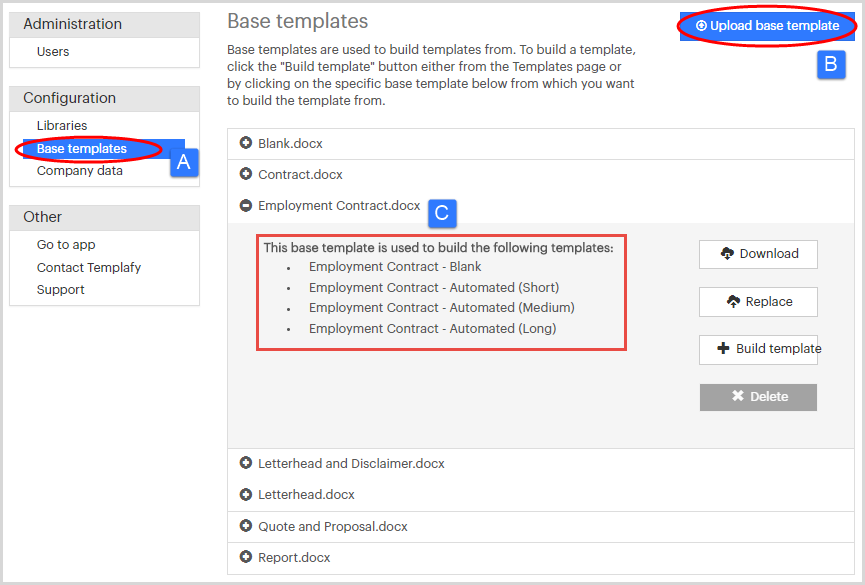Click the Configuration section header

[x=104, y=98]
